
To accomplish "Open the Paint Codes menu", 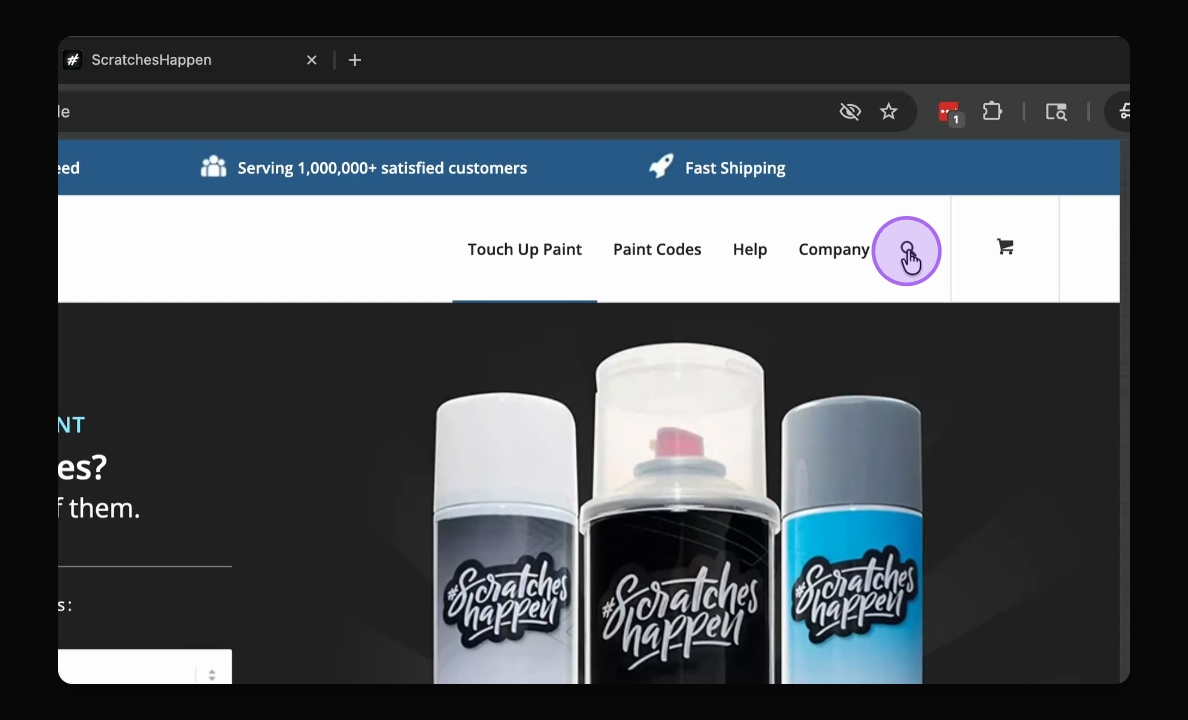I will tap(657, 249).
